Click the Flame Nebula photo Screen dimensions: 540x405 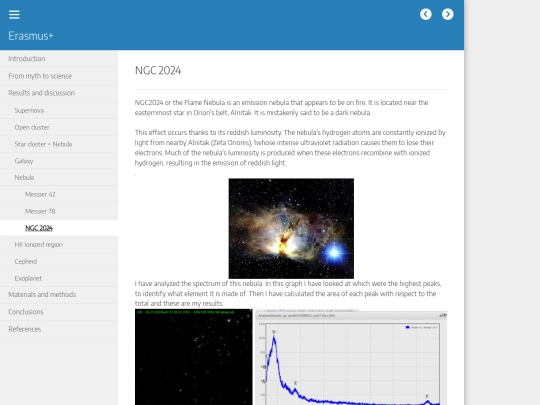click(291, 228)
